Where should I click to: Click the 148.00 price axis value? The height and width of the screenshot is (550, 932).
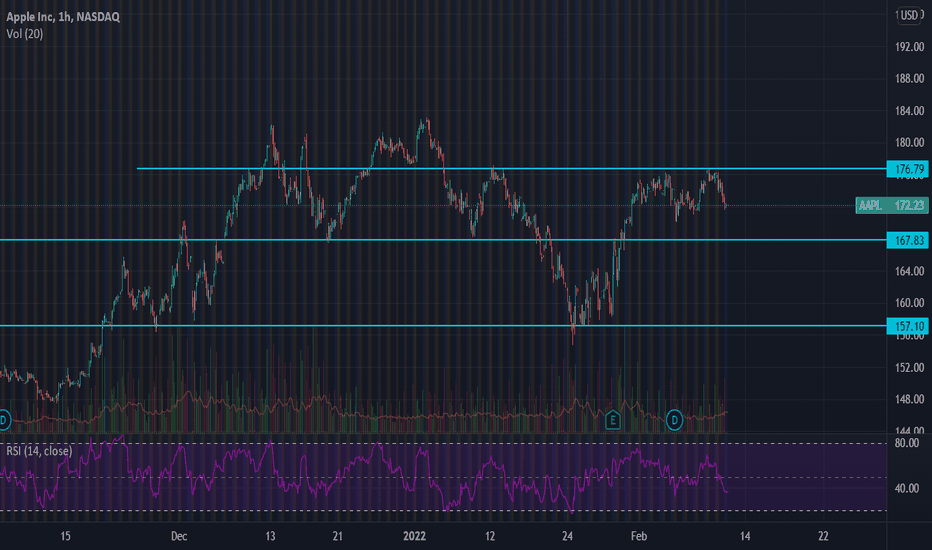coord(909,399)
